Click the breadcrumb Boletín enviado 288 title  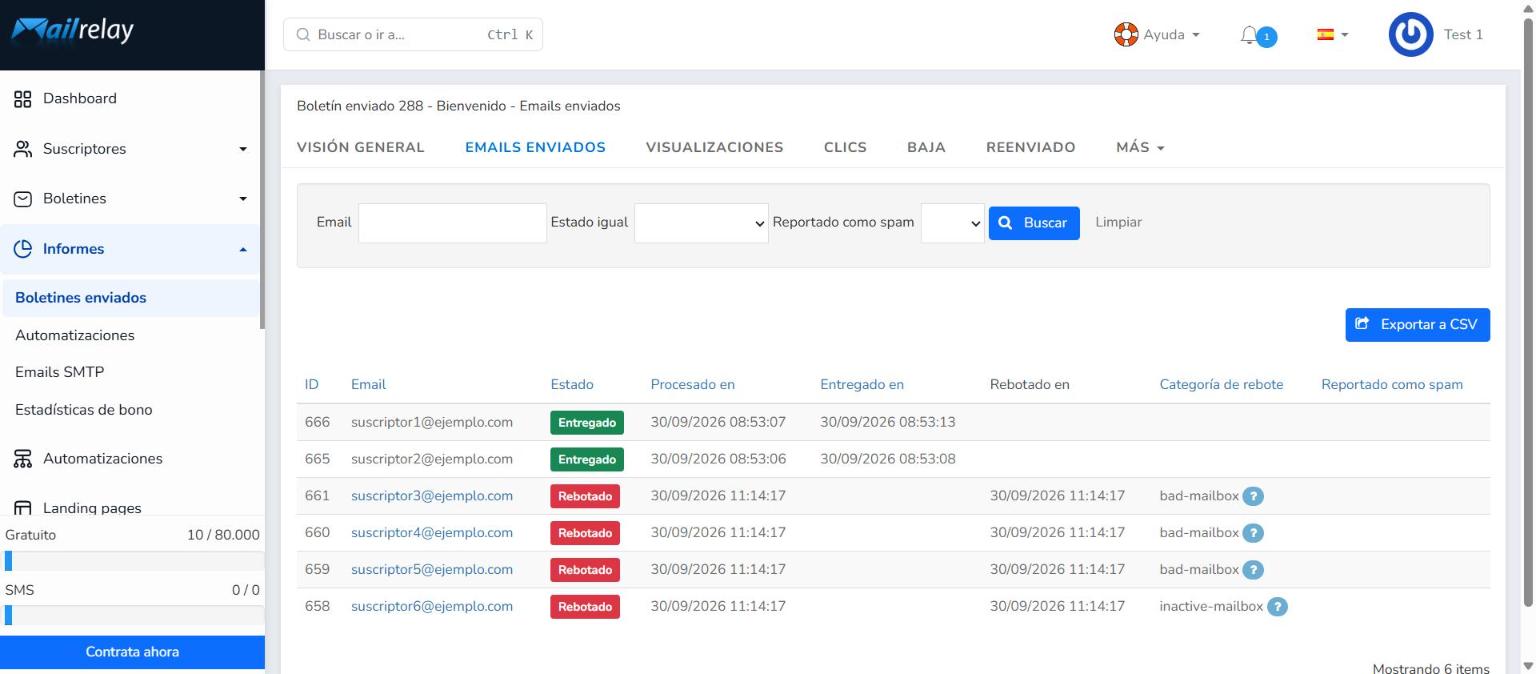(458, 106)
